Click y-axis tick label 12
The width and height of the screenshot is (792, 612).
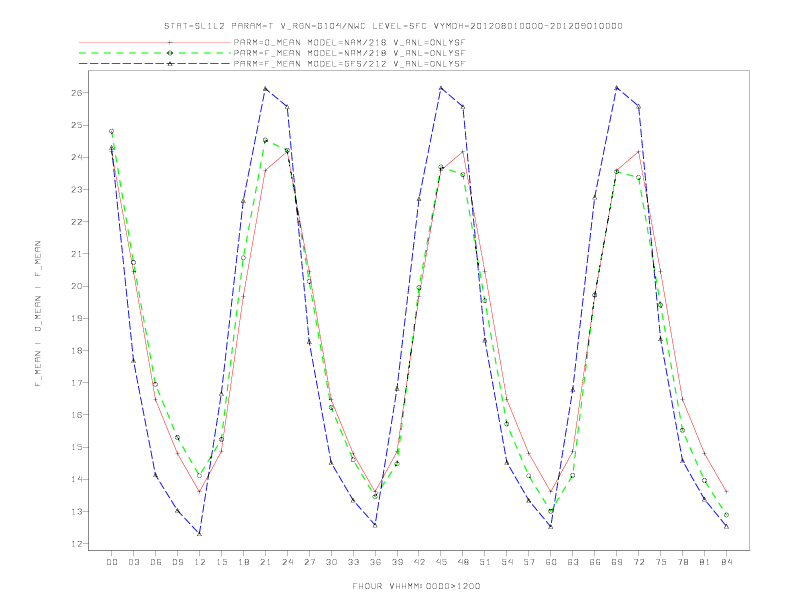(76, 544)
